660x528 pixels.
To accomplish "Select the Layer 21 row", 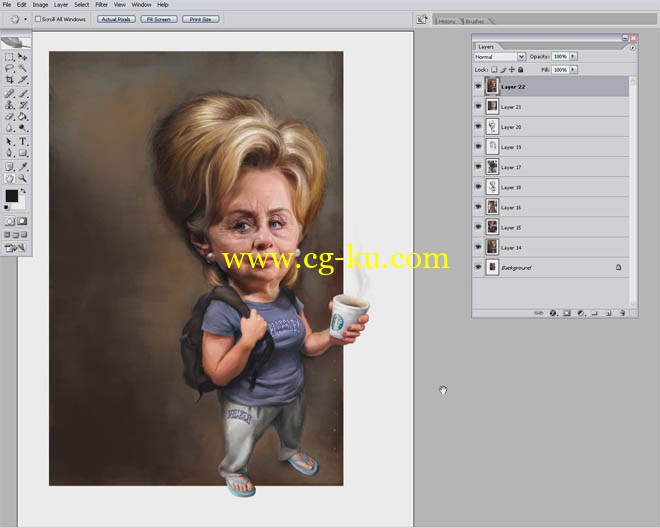I will 551,107.
